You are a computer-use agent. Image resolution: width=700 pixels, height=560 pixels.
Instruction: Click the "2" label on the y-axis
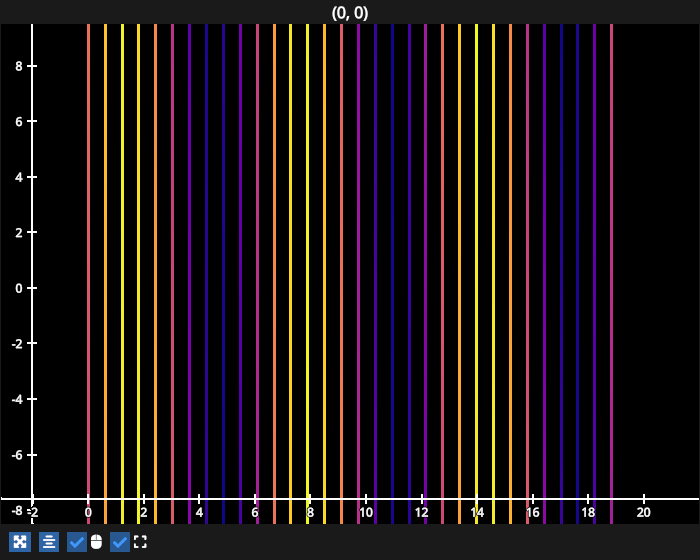coord(18,233)
